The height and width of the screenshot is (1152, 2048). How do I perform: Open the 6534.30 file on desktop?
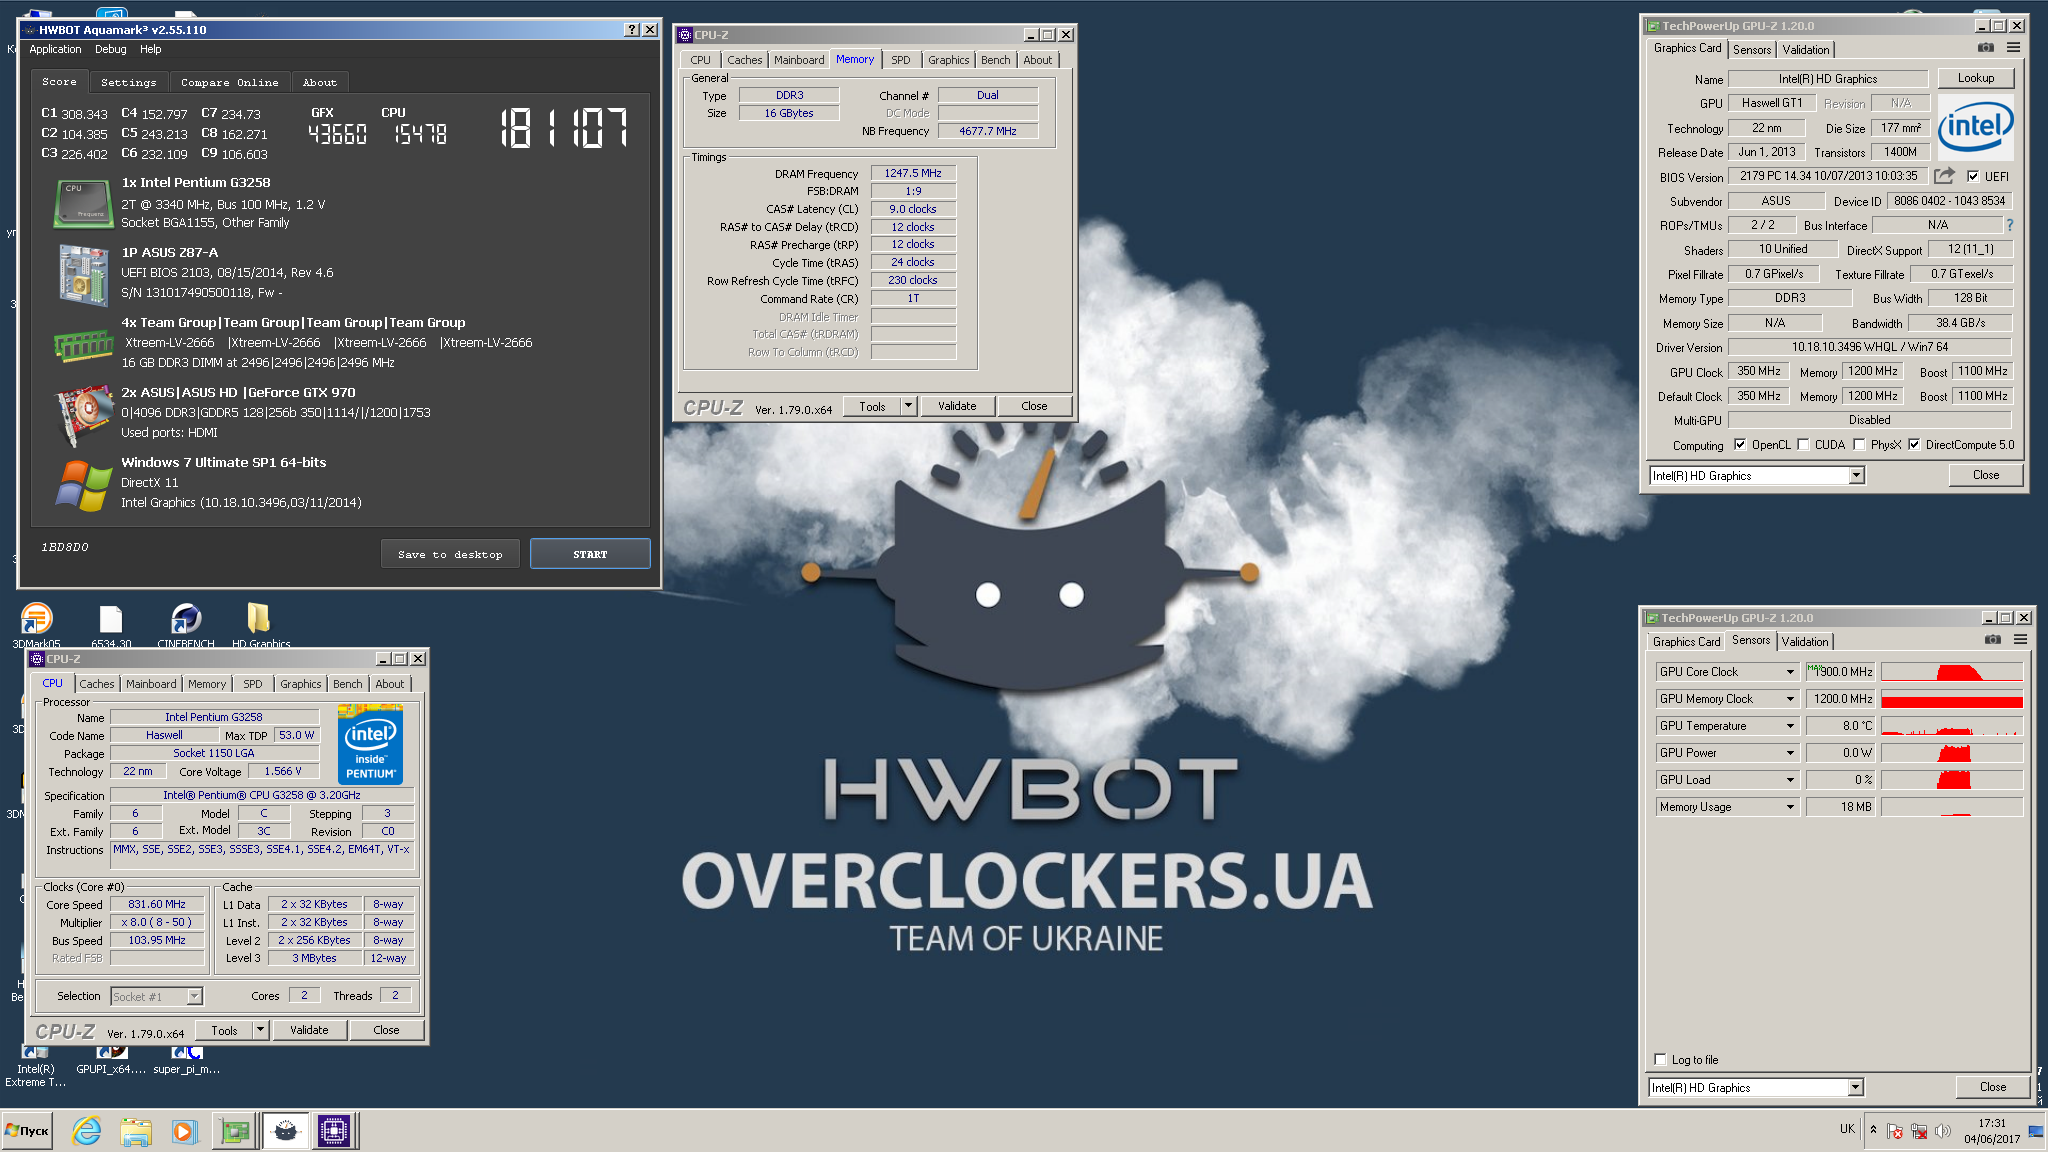tap(111, 626)
